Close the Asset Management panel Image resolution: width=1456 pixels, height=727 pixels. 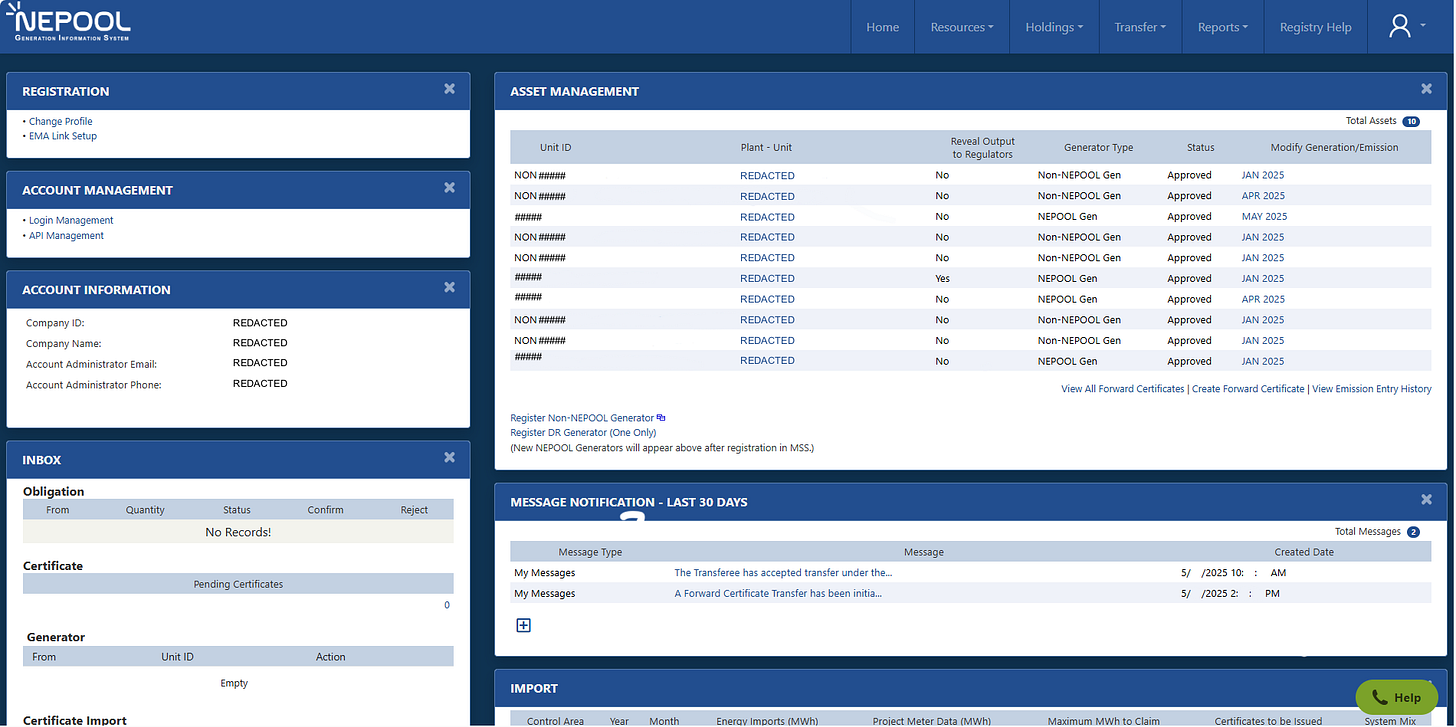coord(1427,89)
